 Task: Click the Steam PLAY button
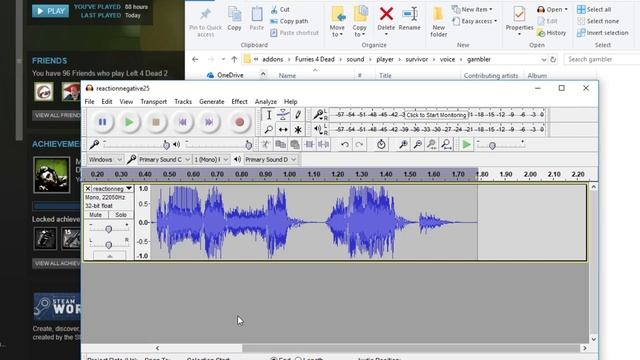[51, 11]
